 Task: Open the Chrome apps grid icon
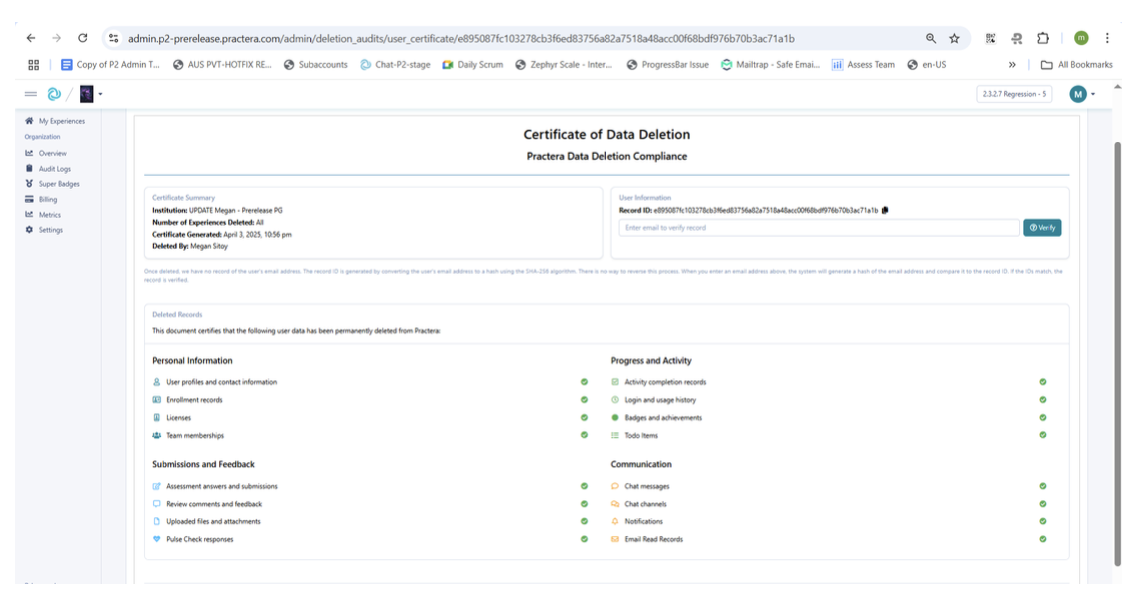33,65
